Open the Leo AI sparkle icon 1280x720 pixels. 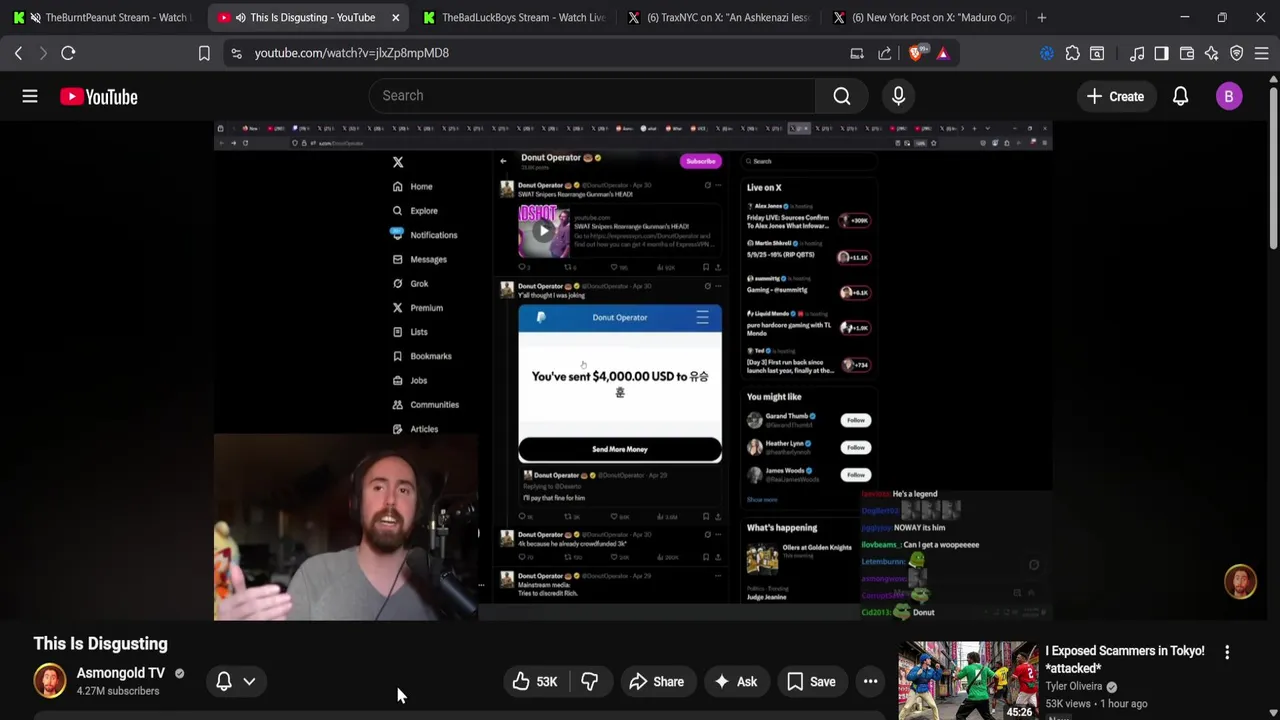pos(1212,53)
